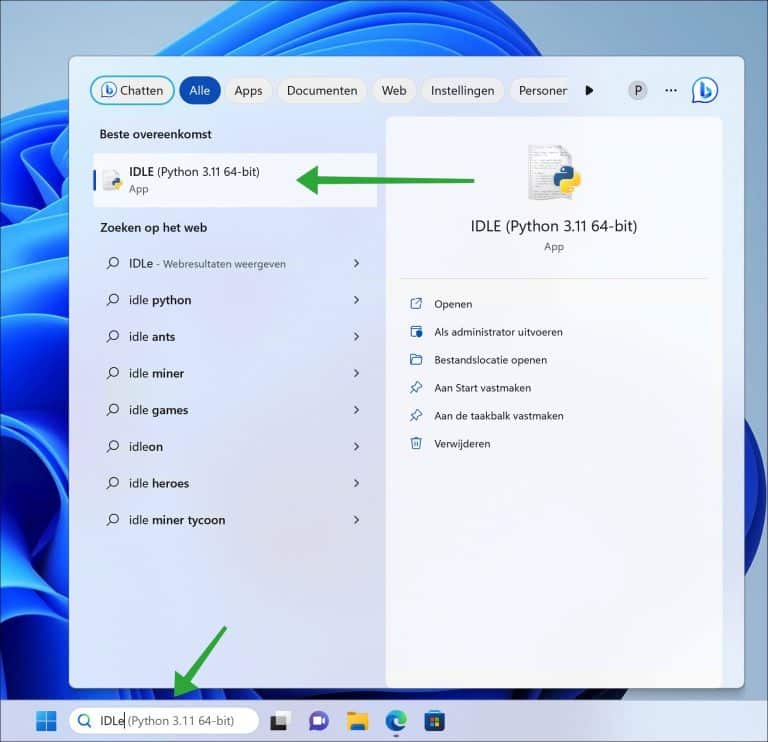The height and width of the screenshot is (742, 768).
Task: Click the Chatten button
Action: point(132,91)
